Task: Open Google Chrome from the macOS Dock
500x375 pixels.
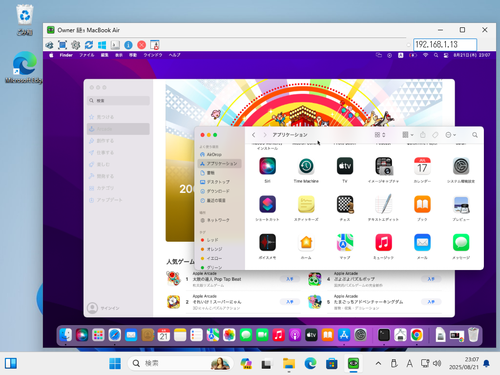Action: [417, 335]
